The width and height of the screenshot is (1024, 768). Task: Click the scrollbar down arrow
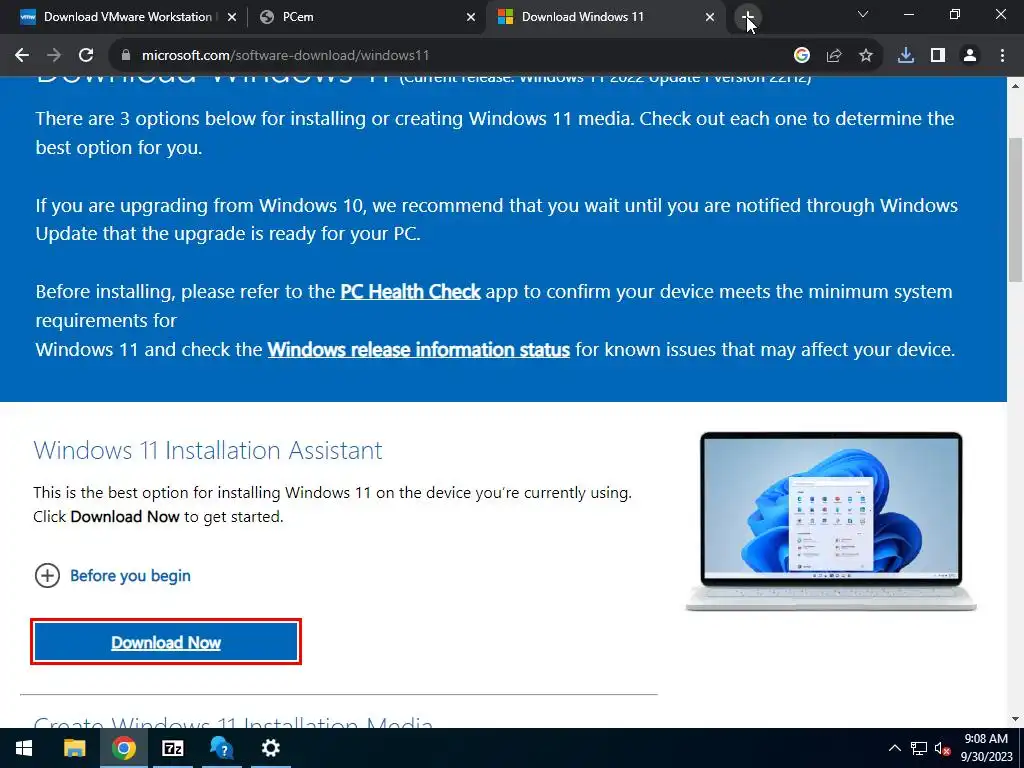click(1015, 719)
